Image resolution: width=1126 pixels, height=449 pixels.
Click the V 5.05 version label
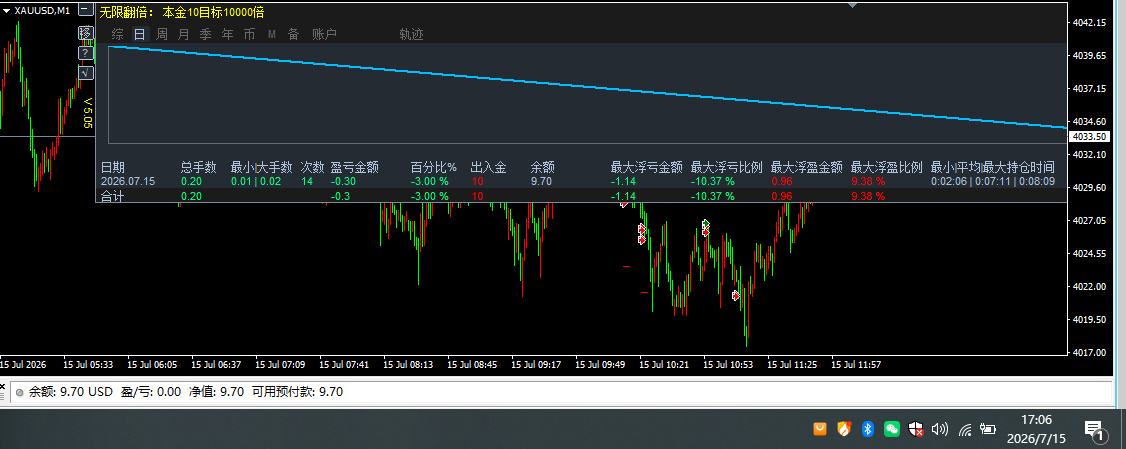tap(88, 114)
